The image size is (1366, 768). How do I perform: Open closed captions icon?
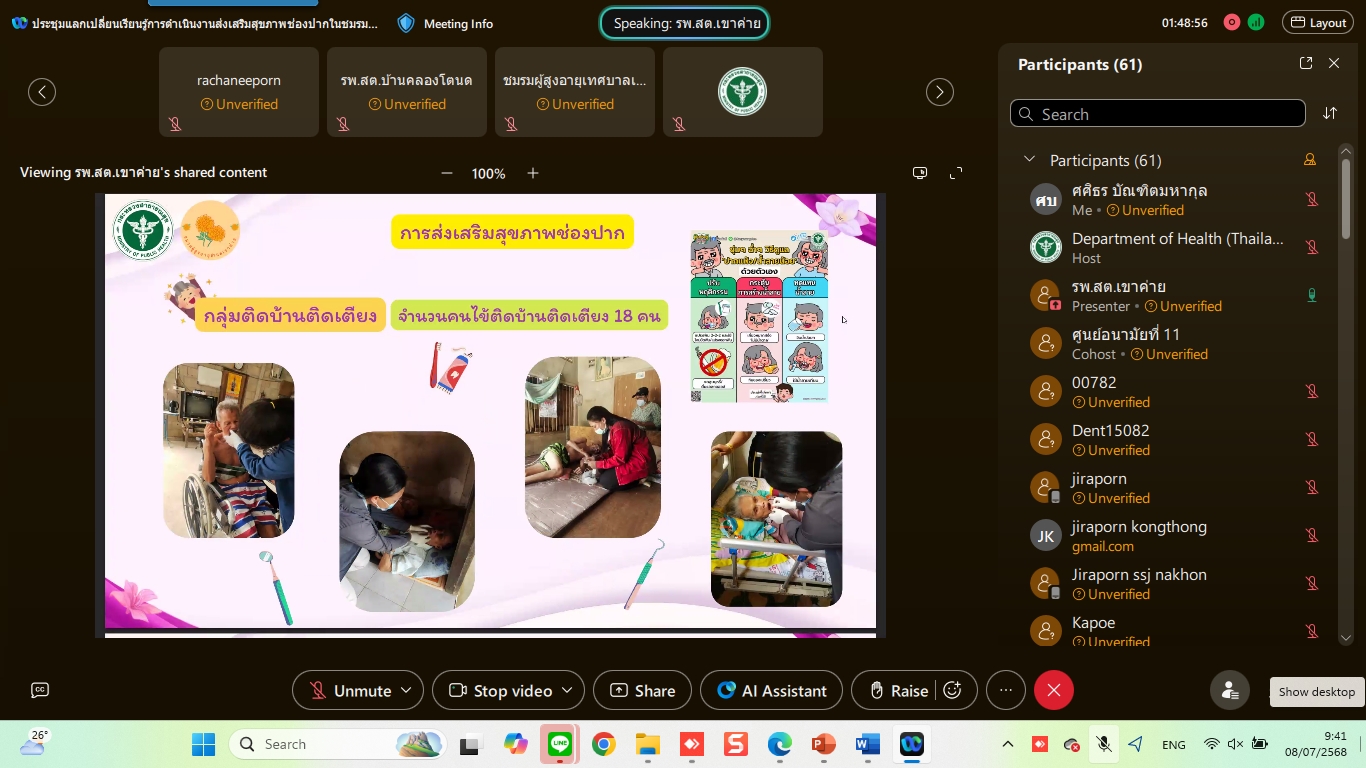coord(40,690)
